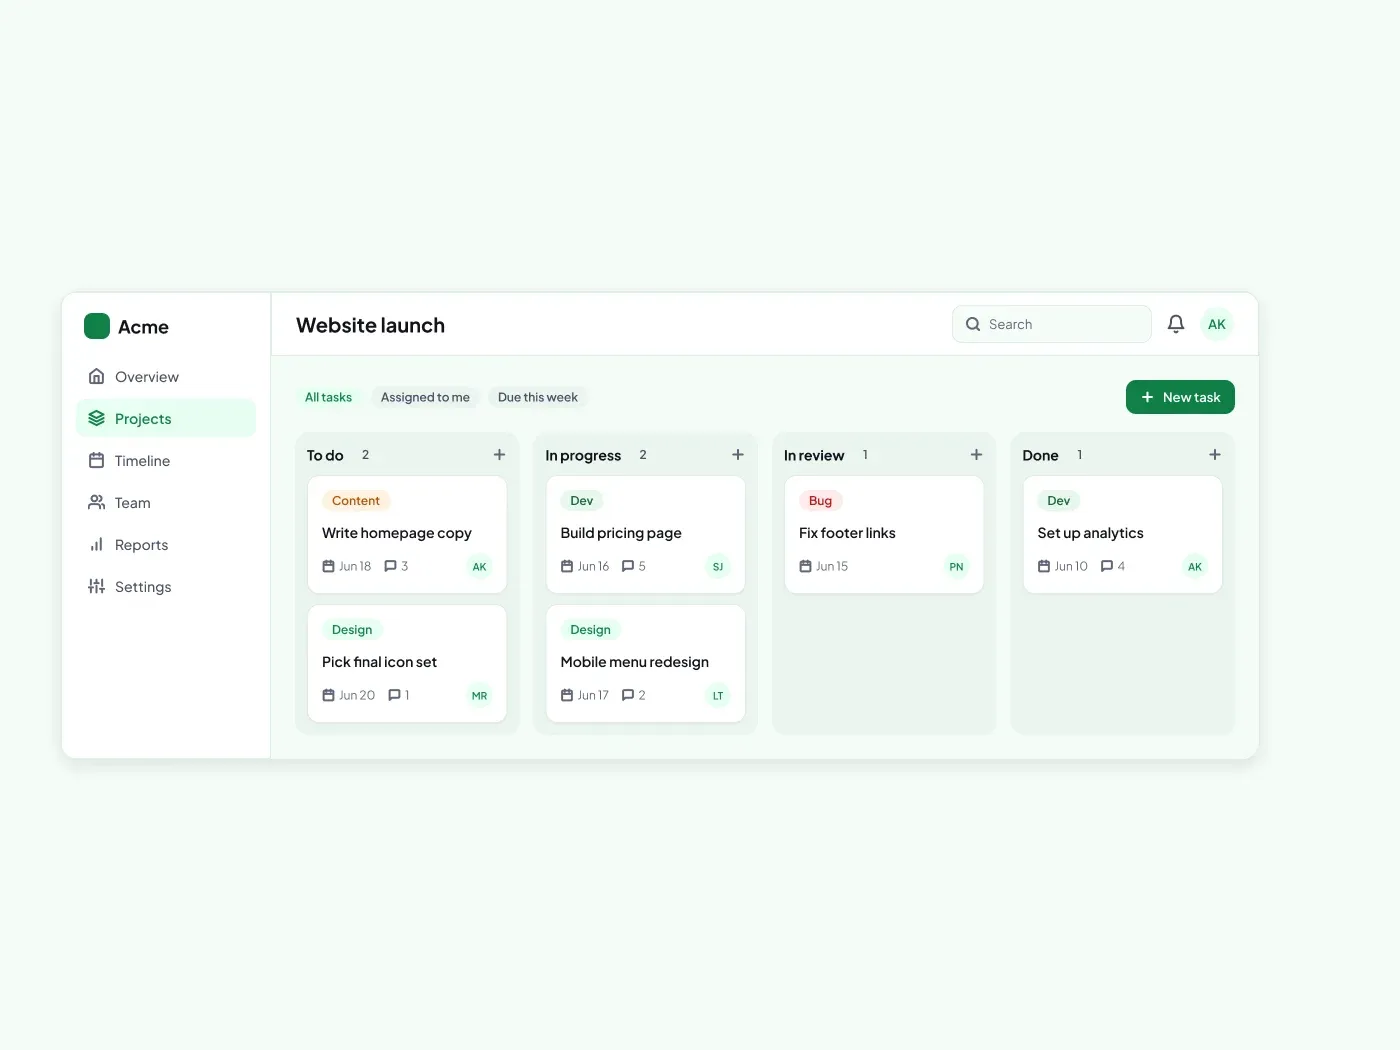Click the Jun 10 due date
Screen dimensions: 1400x1050
click(x=1071, y=566)
